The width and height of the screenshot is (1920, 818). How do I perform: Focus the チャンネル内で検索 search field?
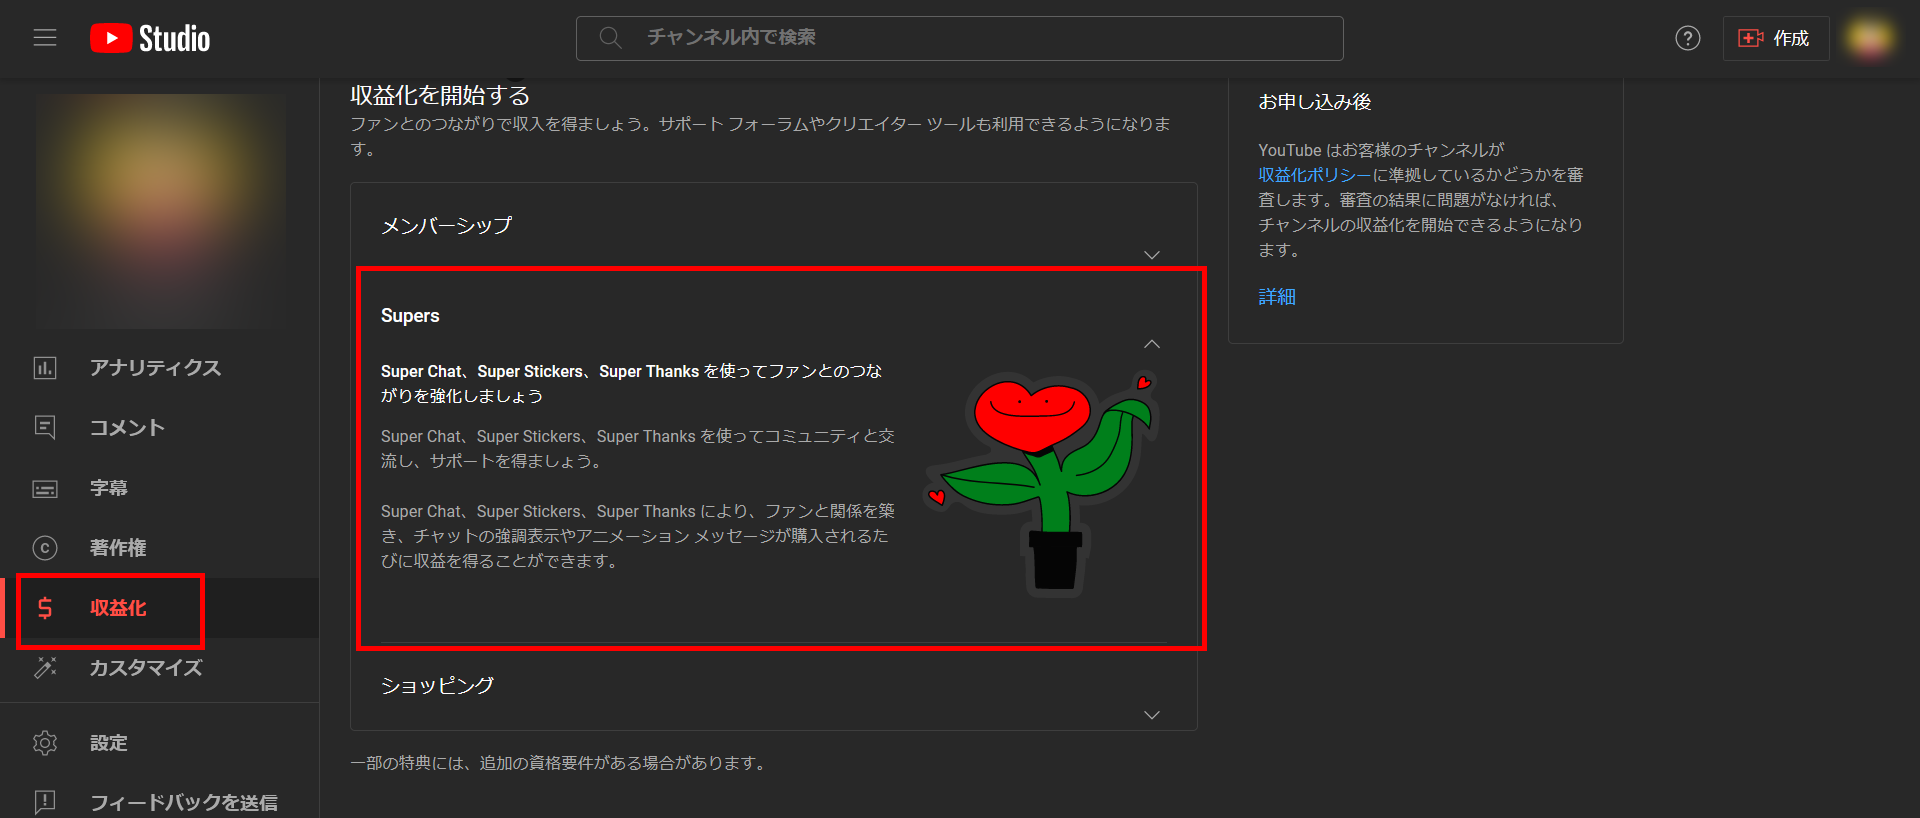959,38
